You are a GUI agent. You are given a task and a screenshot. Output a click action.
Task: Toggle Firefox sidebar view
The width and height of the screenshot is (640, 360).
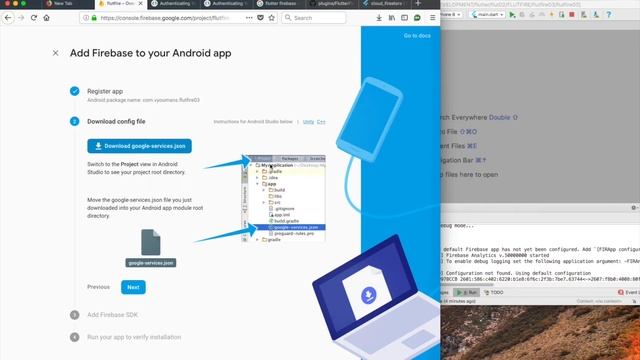[404, 18]
